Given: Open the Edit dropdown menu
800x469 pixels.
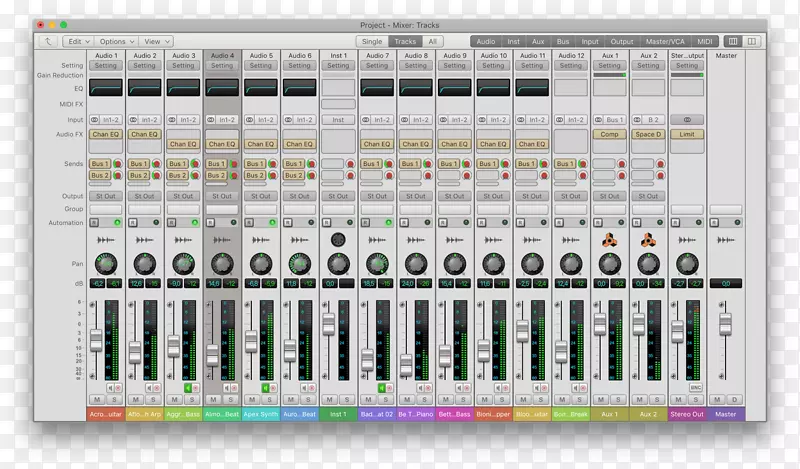Looking at the screenshot, I should [78, 41].
